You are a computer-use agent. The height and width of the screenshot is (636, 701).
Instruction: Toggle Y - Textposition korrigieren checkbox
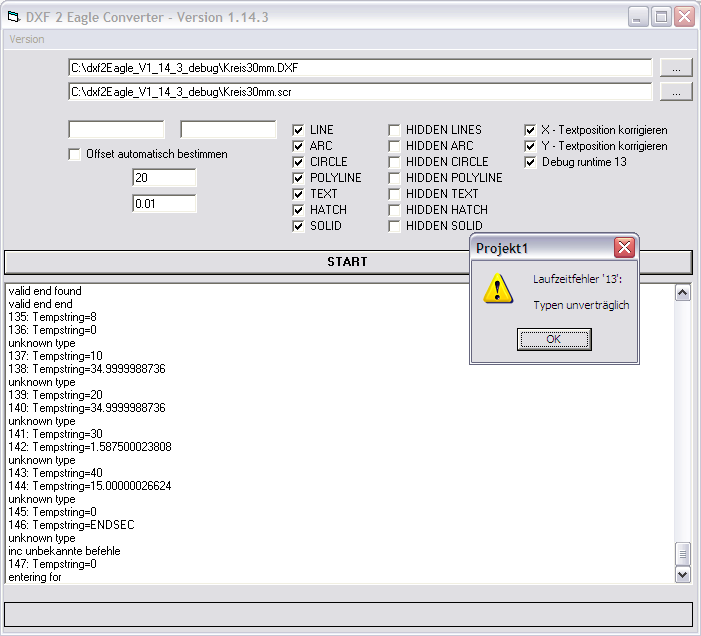(530, 146)
